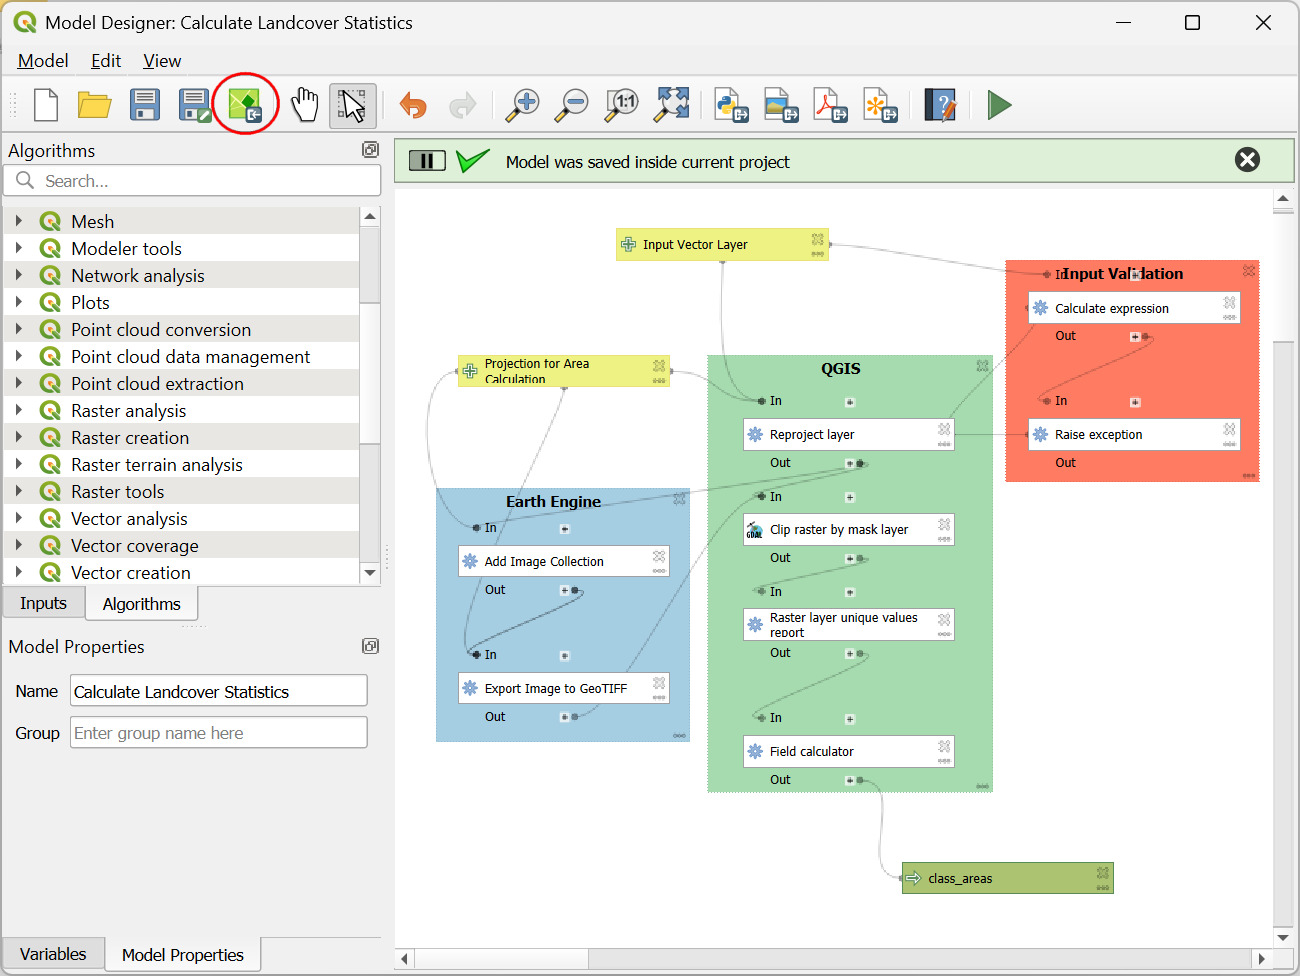Switch to the Variables tab
1300x976 pixels.
point(53,954)
